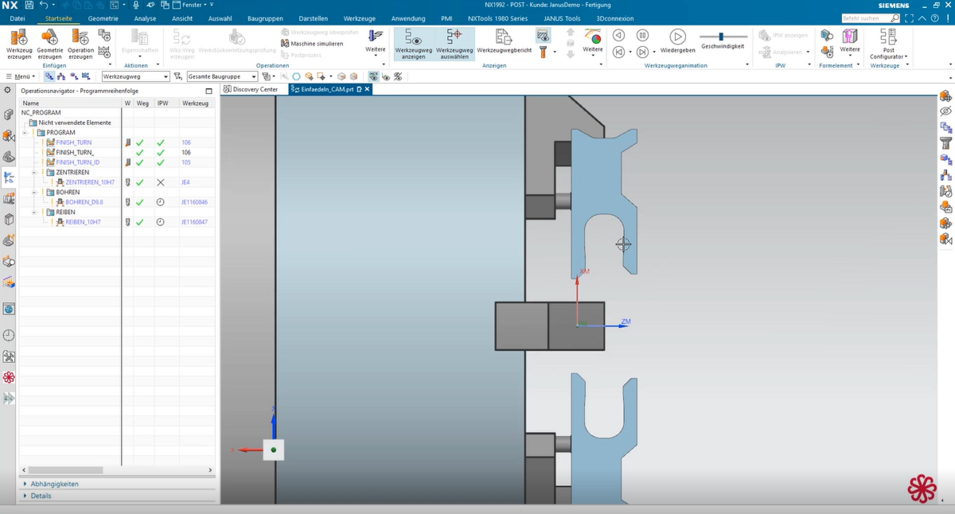
Task: Switch to the Ansicht ribbon tab
Action: pos(182,19)
